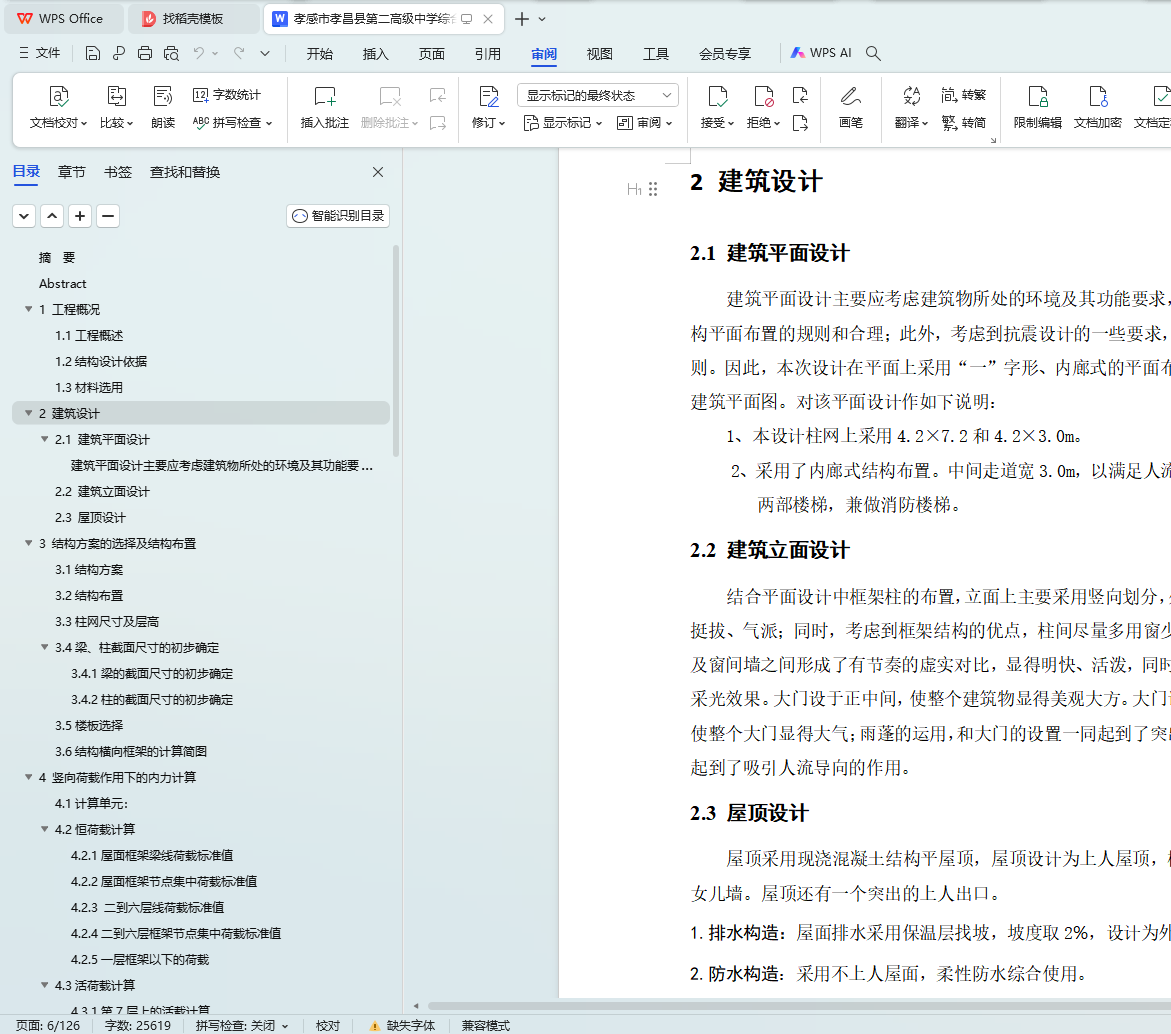
Task: Open WPS AI assistant
Action: tap(821, 53)
